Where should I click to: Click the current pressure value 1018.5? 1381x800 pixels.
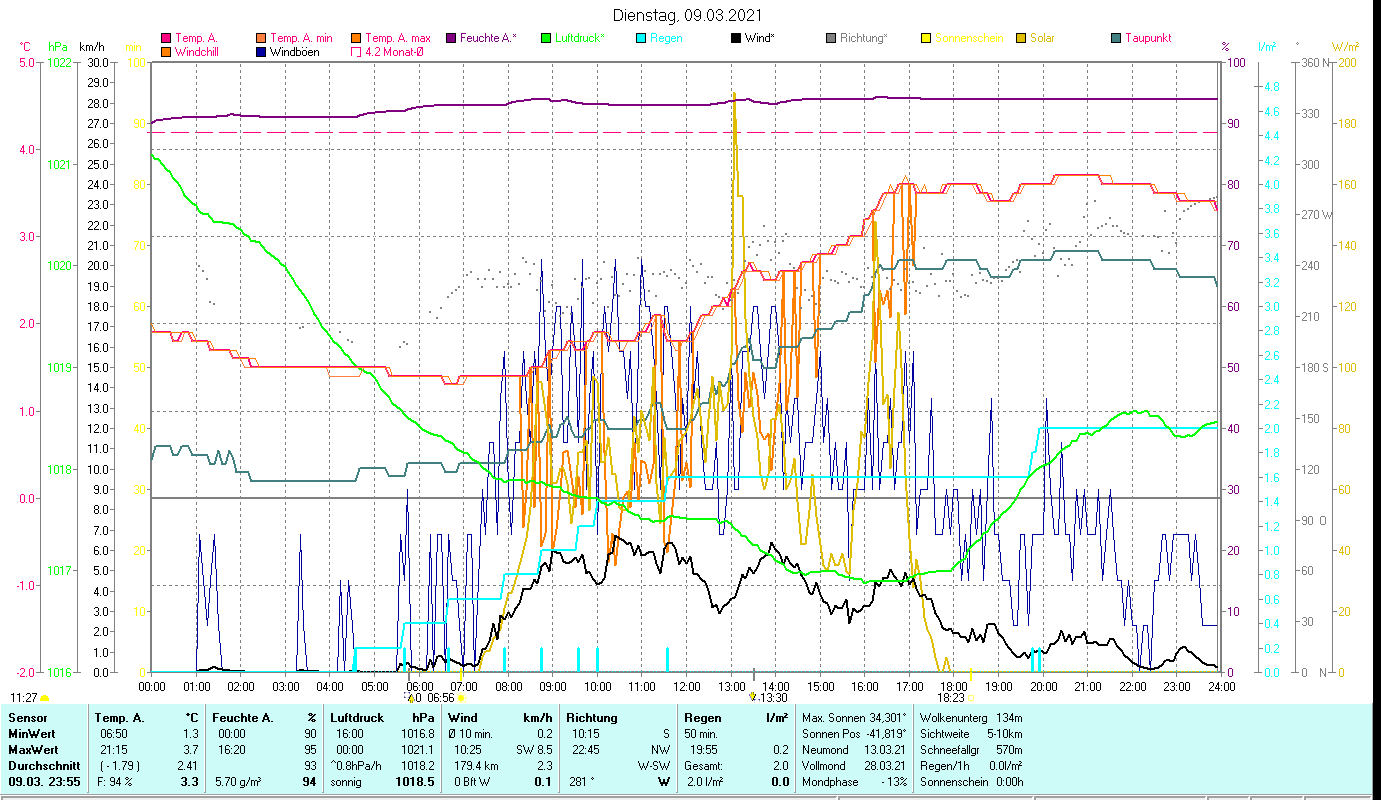click(416, 781)
